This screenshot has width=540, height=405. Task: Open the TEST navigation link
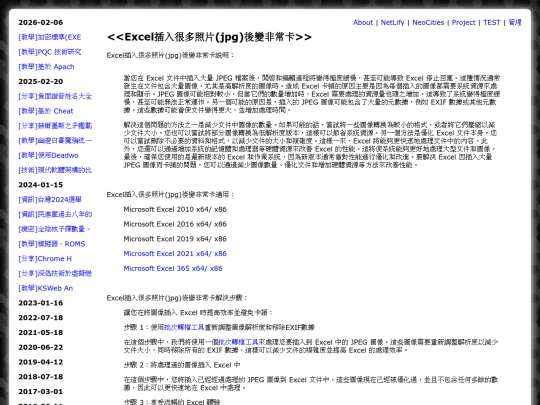coord(491,22)
